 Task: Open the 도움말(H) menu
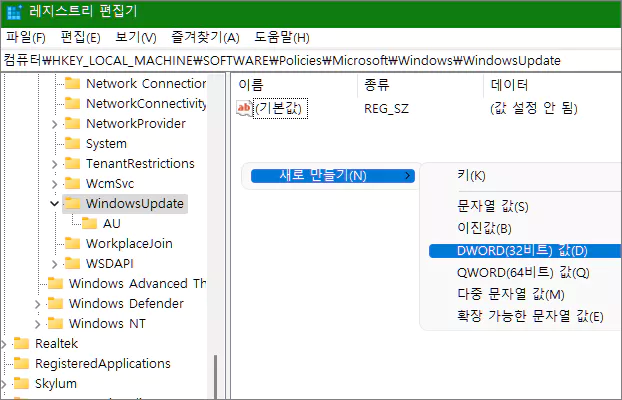click(x=282, y=38)
